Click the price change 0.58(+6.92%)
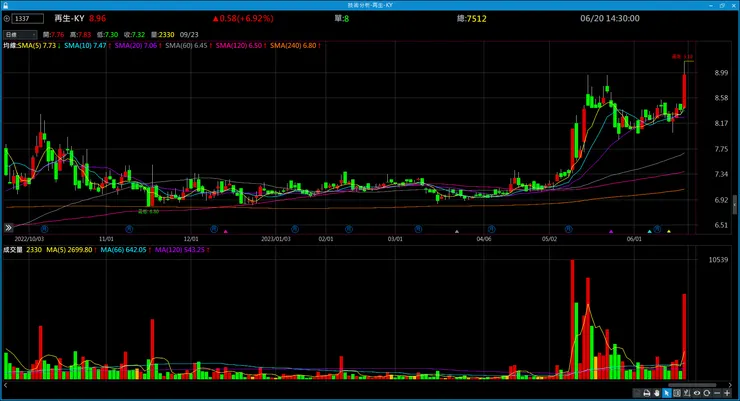Image resolution: width=740 pixels, height=401 pixels. tap(243, 19)
